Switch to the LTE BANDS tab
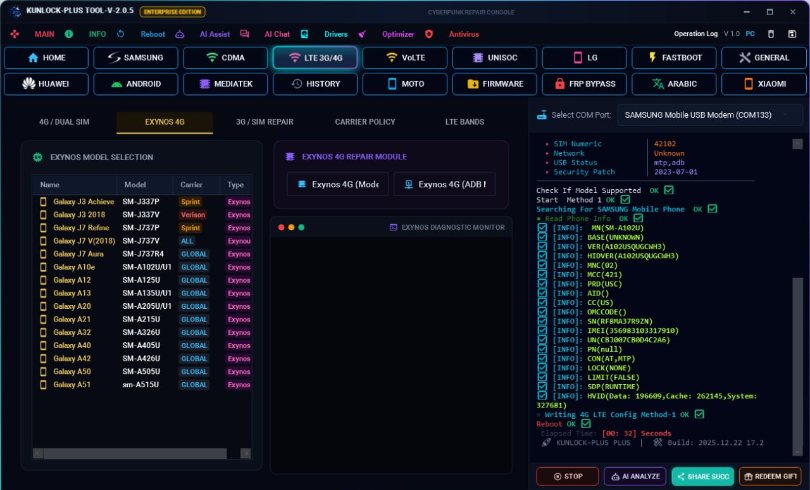The width and height of the screenshot is (810, 490). [464, 122]
